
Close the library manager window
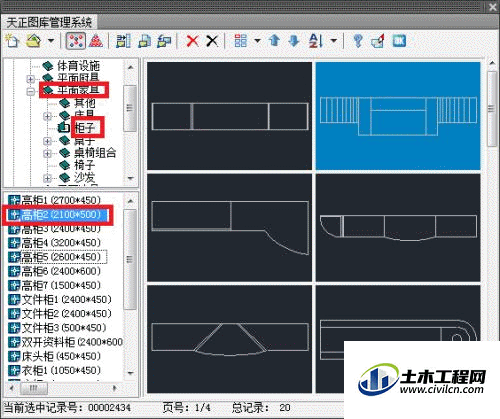point(493,7)
